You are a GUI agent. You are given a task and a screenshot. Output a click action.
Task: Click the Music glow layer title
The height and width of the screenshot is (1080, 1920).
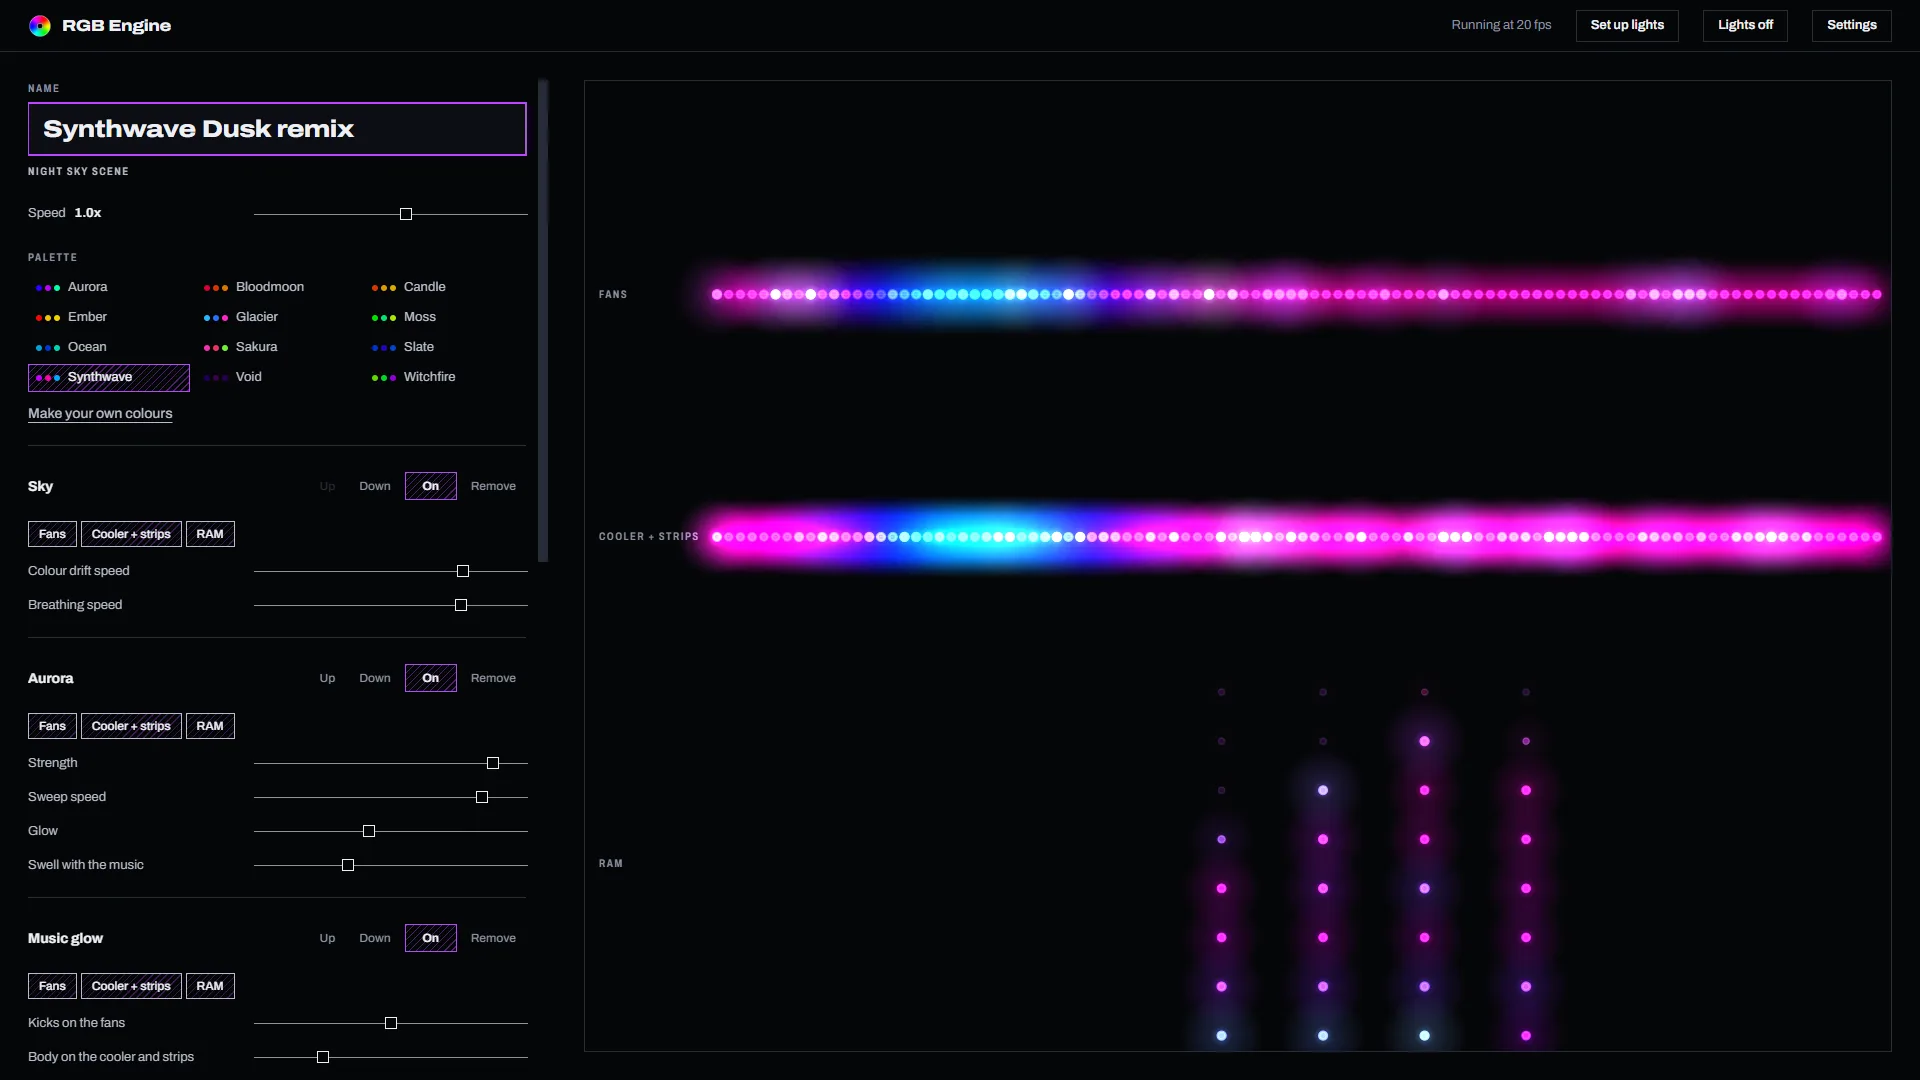[65, 938]
